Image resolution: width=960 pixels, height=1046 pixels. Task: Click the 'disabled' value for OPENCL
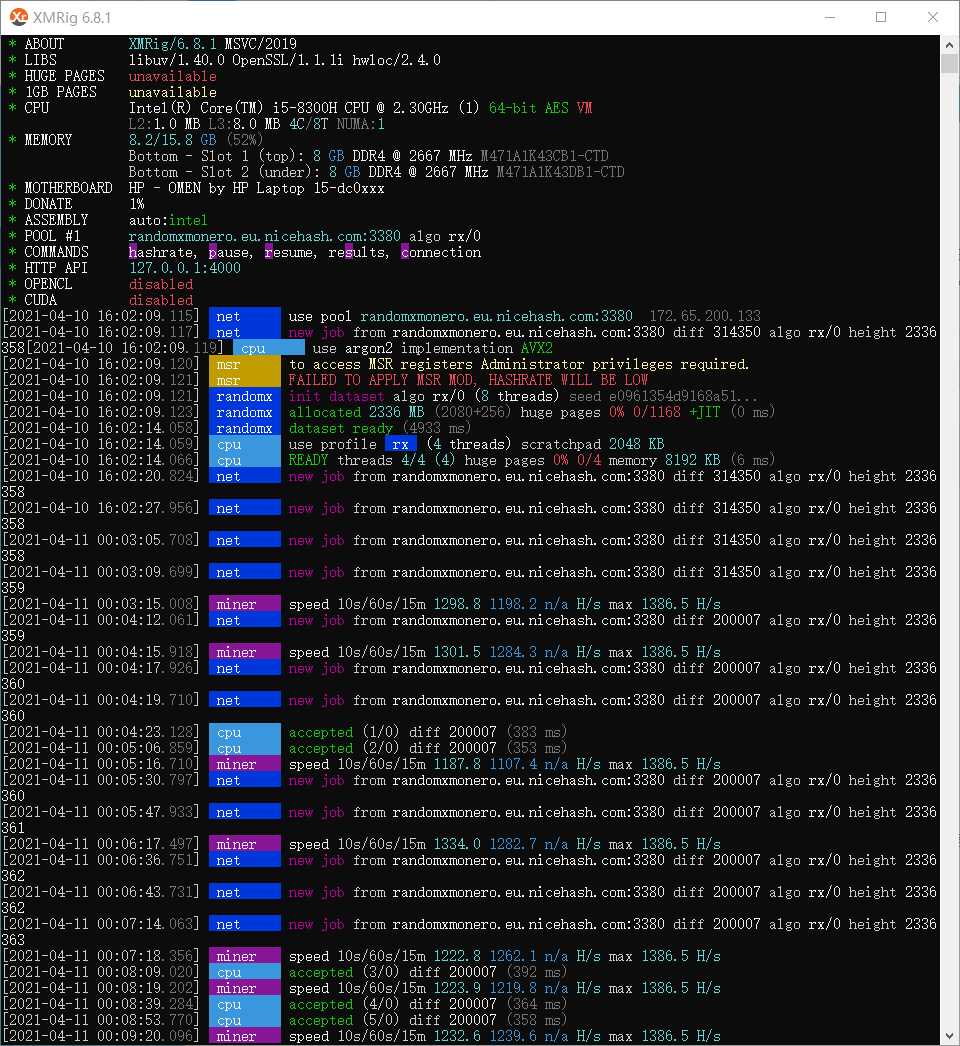pyautogui.click(x=160, y=284)
